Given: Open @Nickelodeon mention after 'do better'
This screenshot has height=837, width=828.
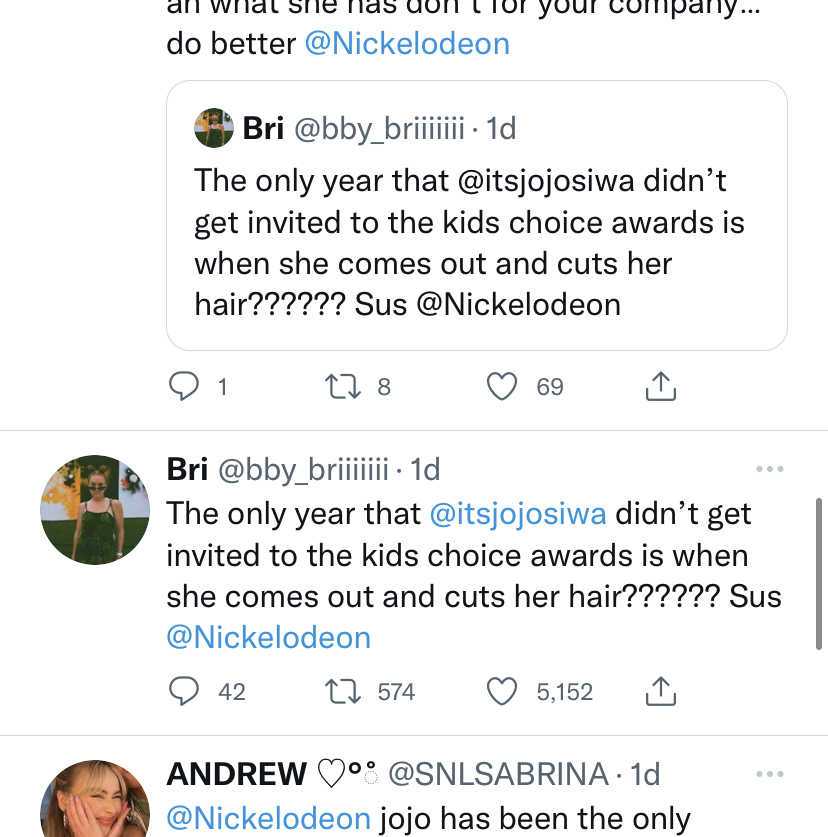Looking at the screenshot, I should point(407,44).
